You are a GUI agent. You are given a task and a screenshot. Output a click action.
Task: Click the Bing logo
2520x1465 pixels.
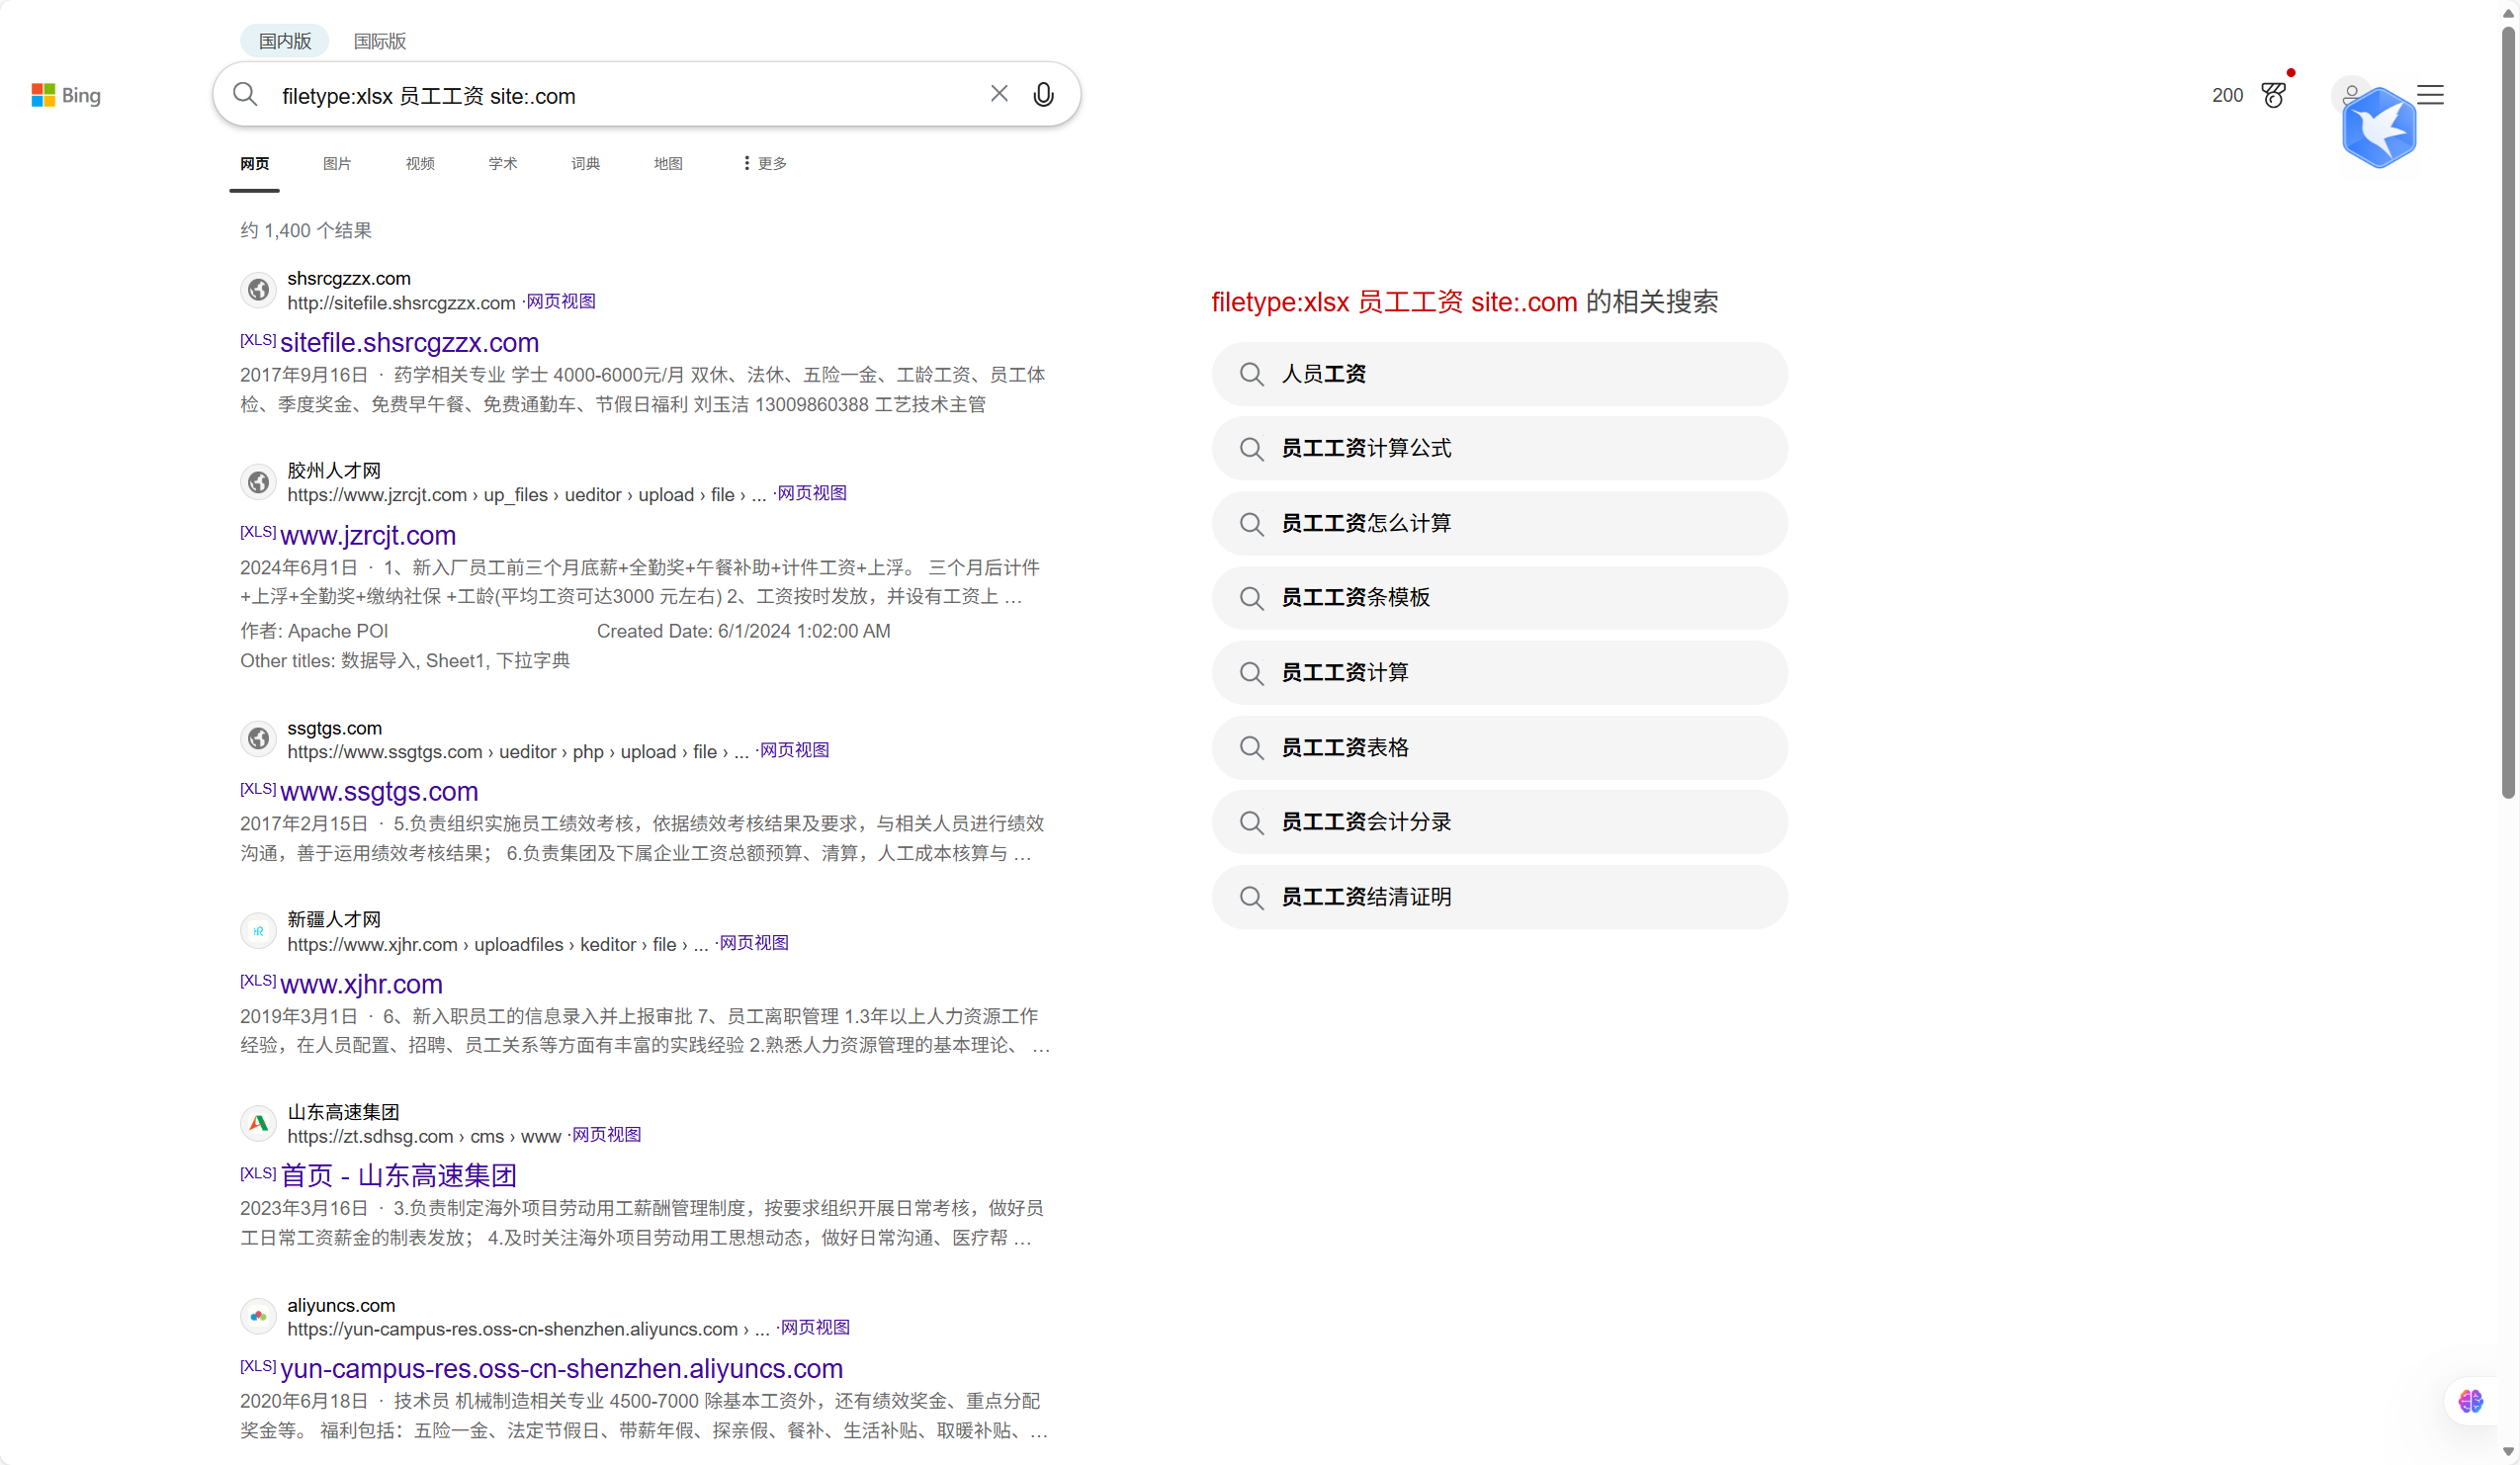click(66, 95)
